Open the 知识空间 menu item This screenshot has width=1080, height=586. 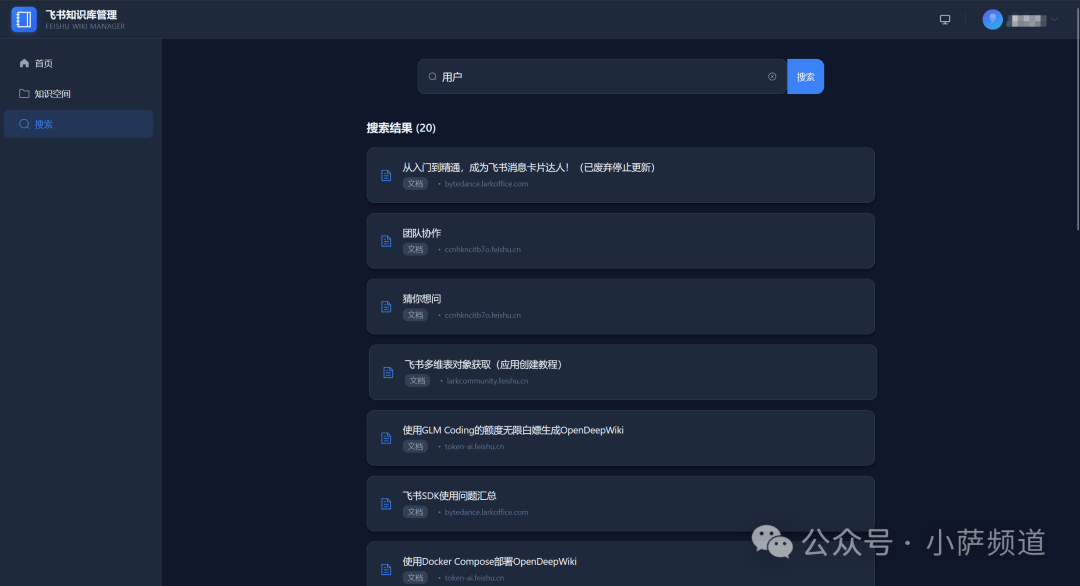point(79,94)
